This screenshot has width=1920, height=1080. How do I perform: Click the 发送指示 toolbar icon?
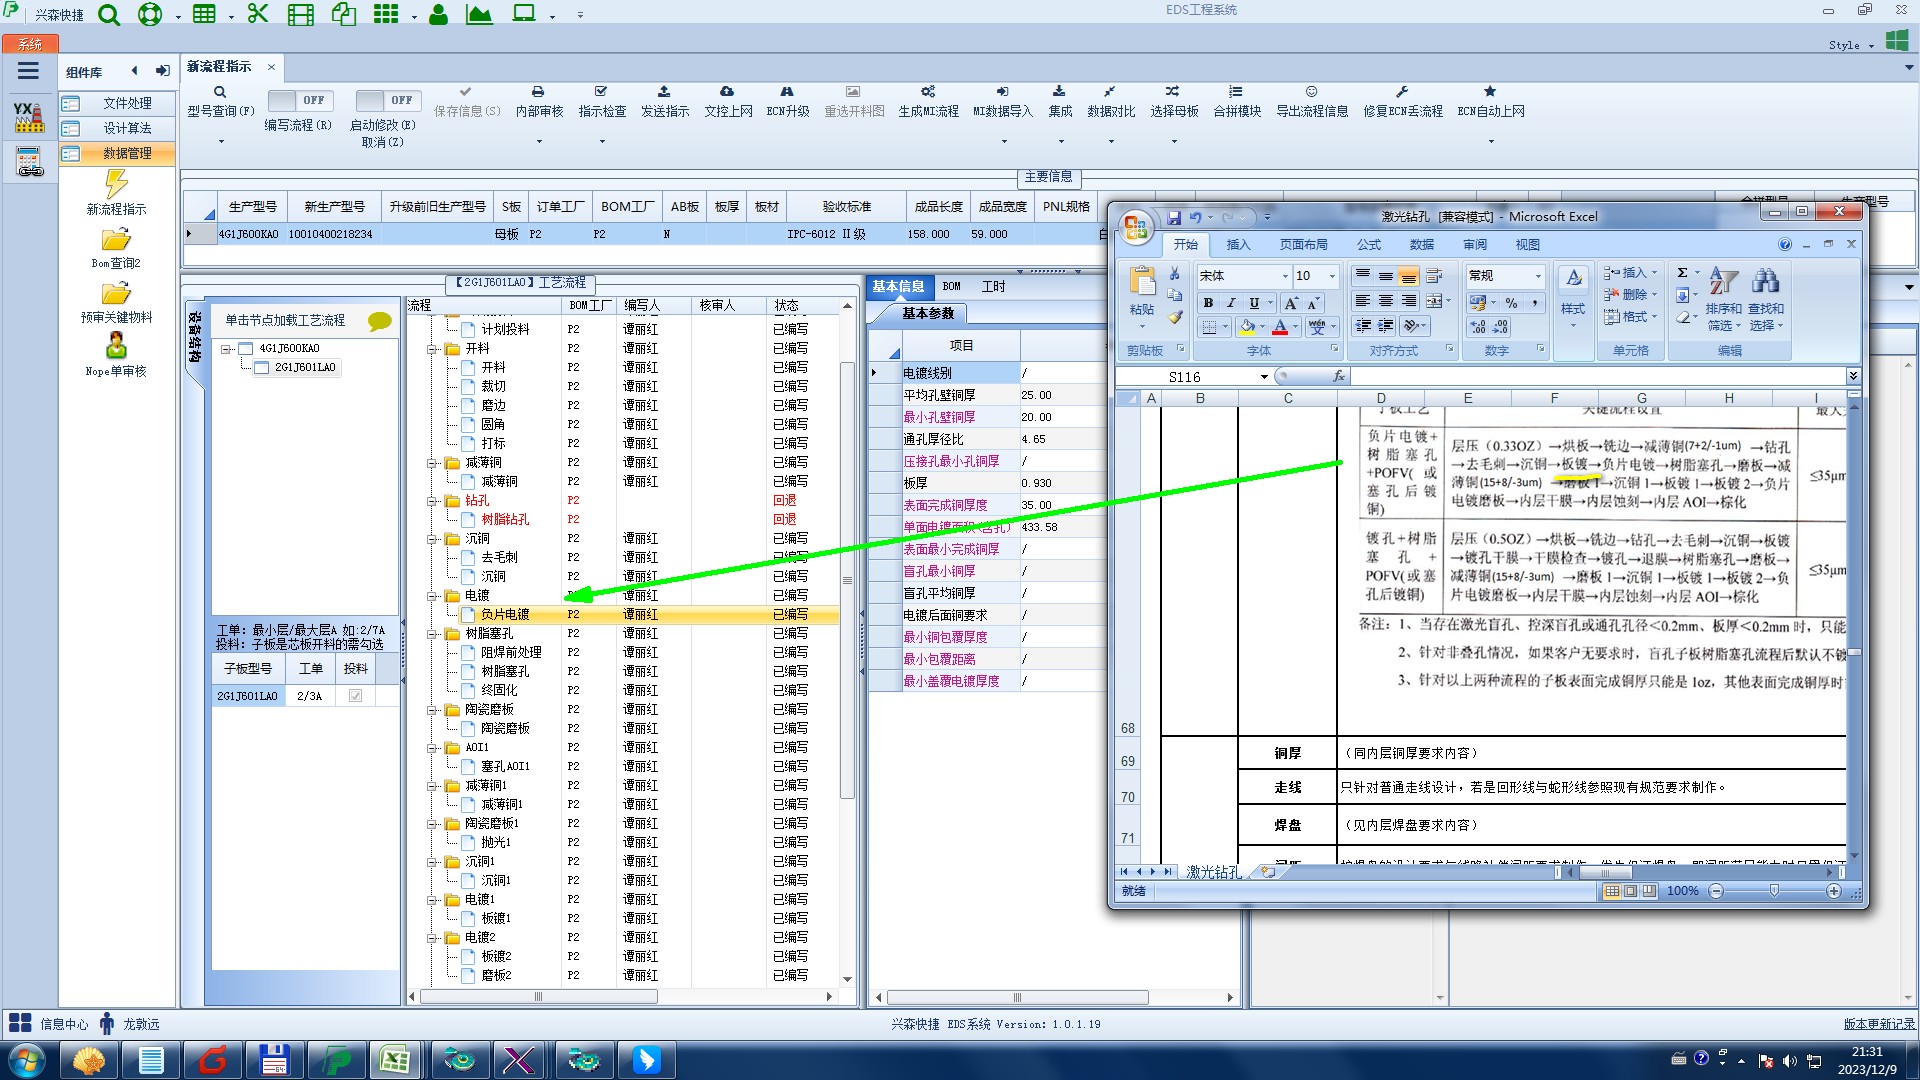664,92
